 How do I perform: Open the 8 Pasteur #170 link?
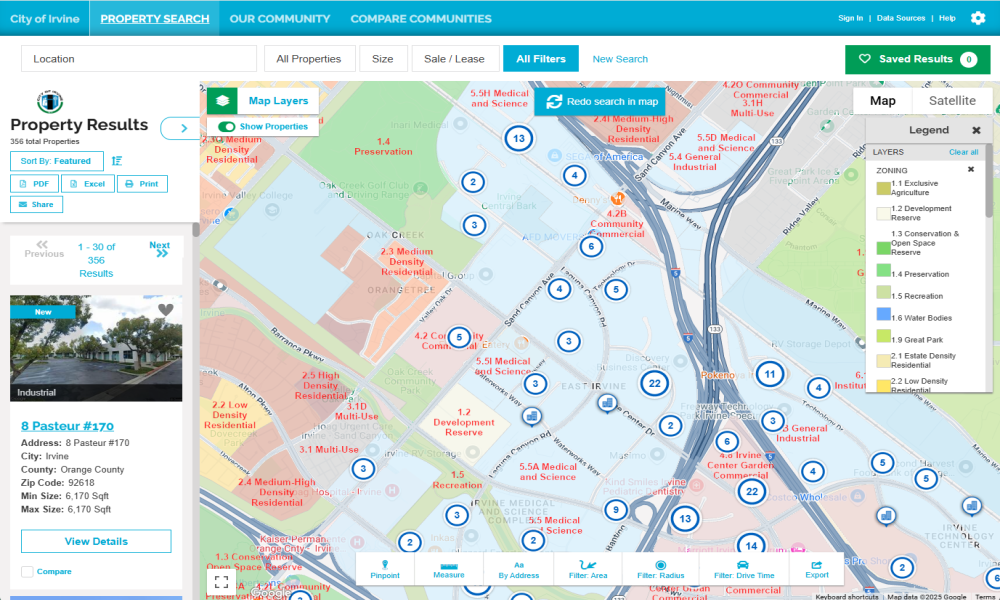point(68,426)
